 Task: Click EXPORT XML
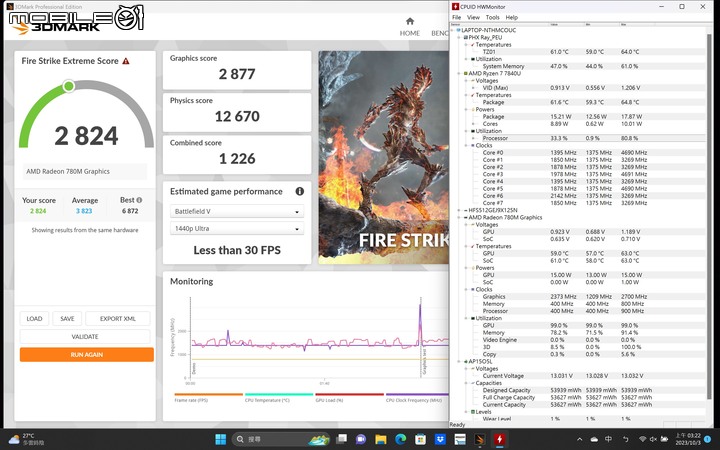coord(118,318)
